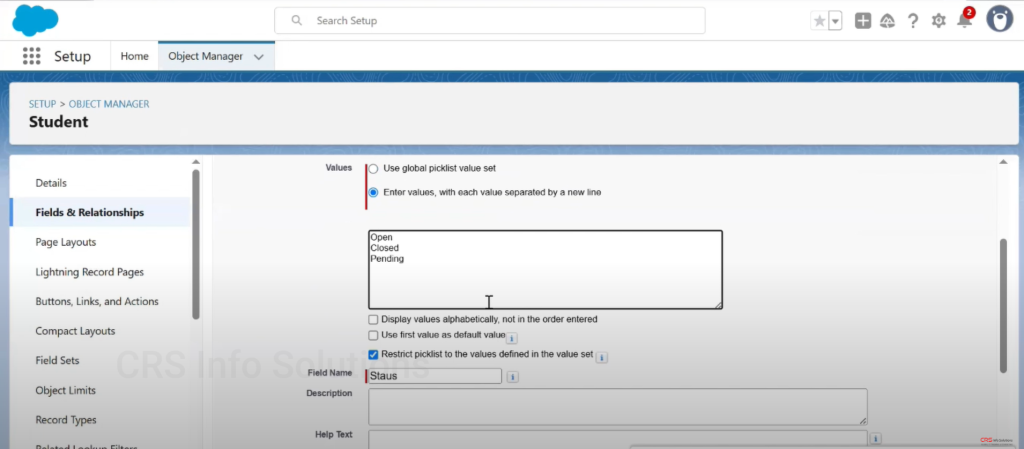The image size is (1024, 449).
Task: Click the 'Pending' value in the text area
Action: 387,259
